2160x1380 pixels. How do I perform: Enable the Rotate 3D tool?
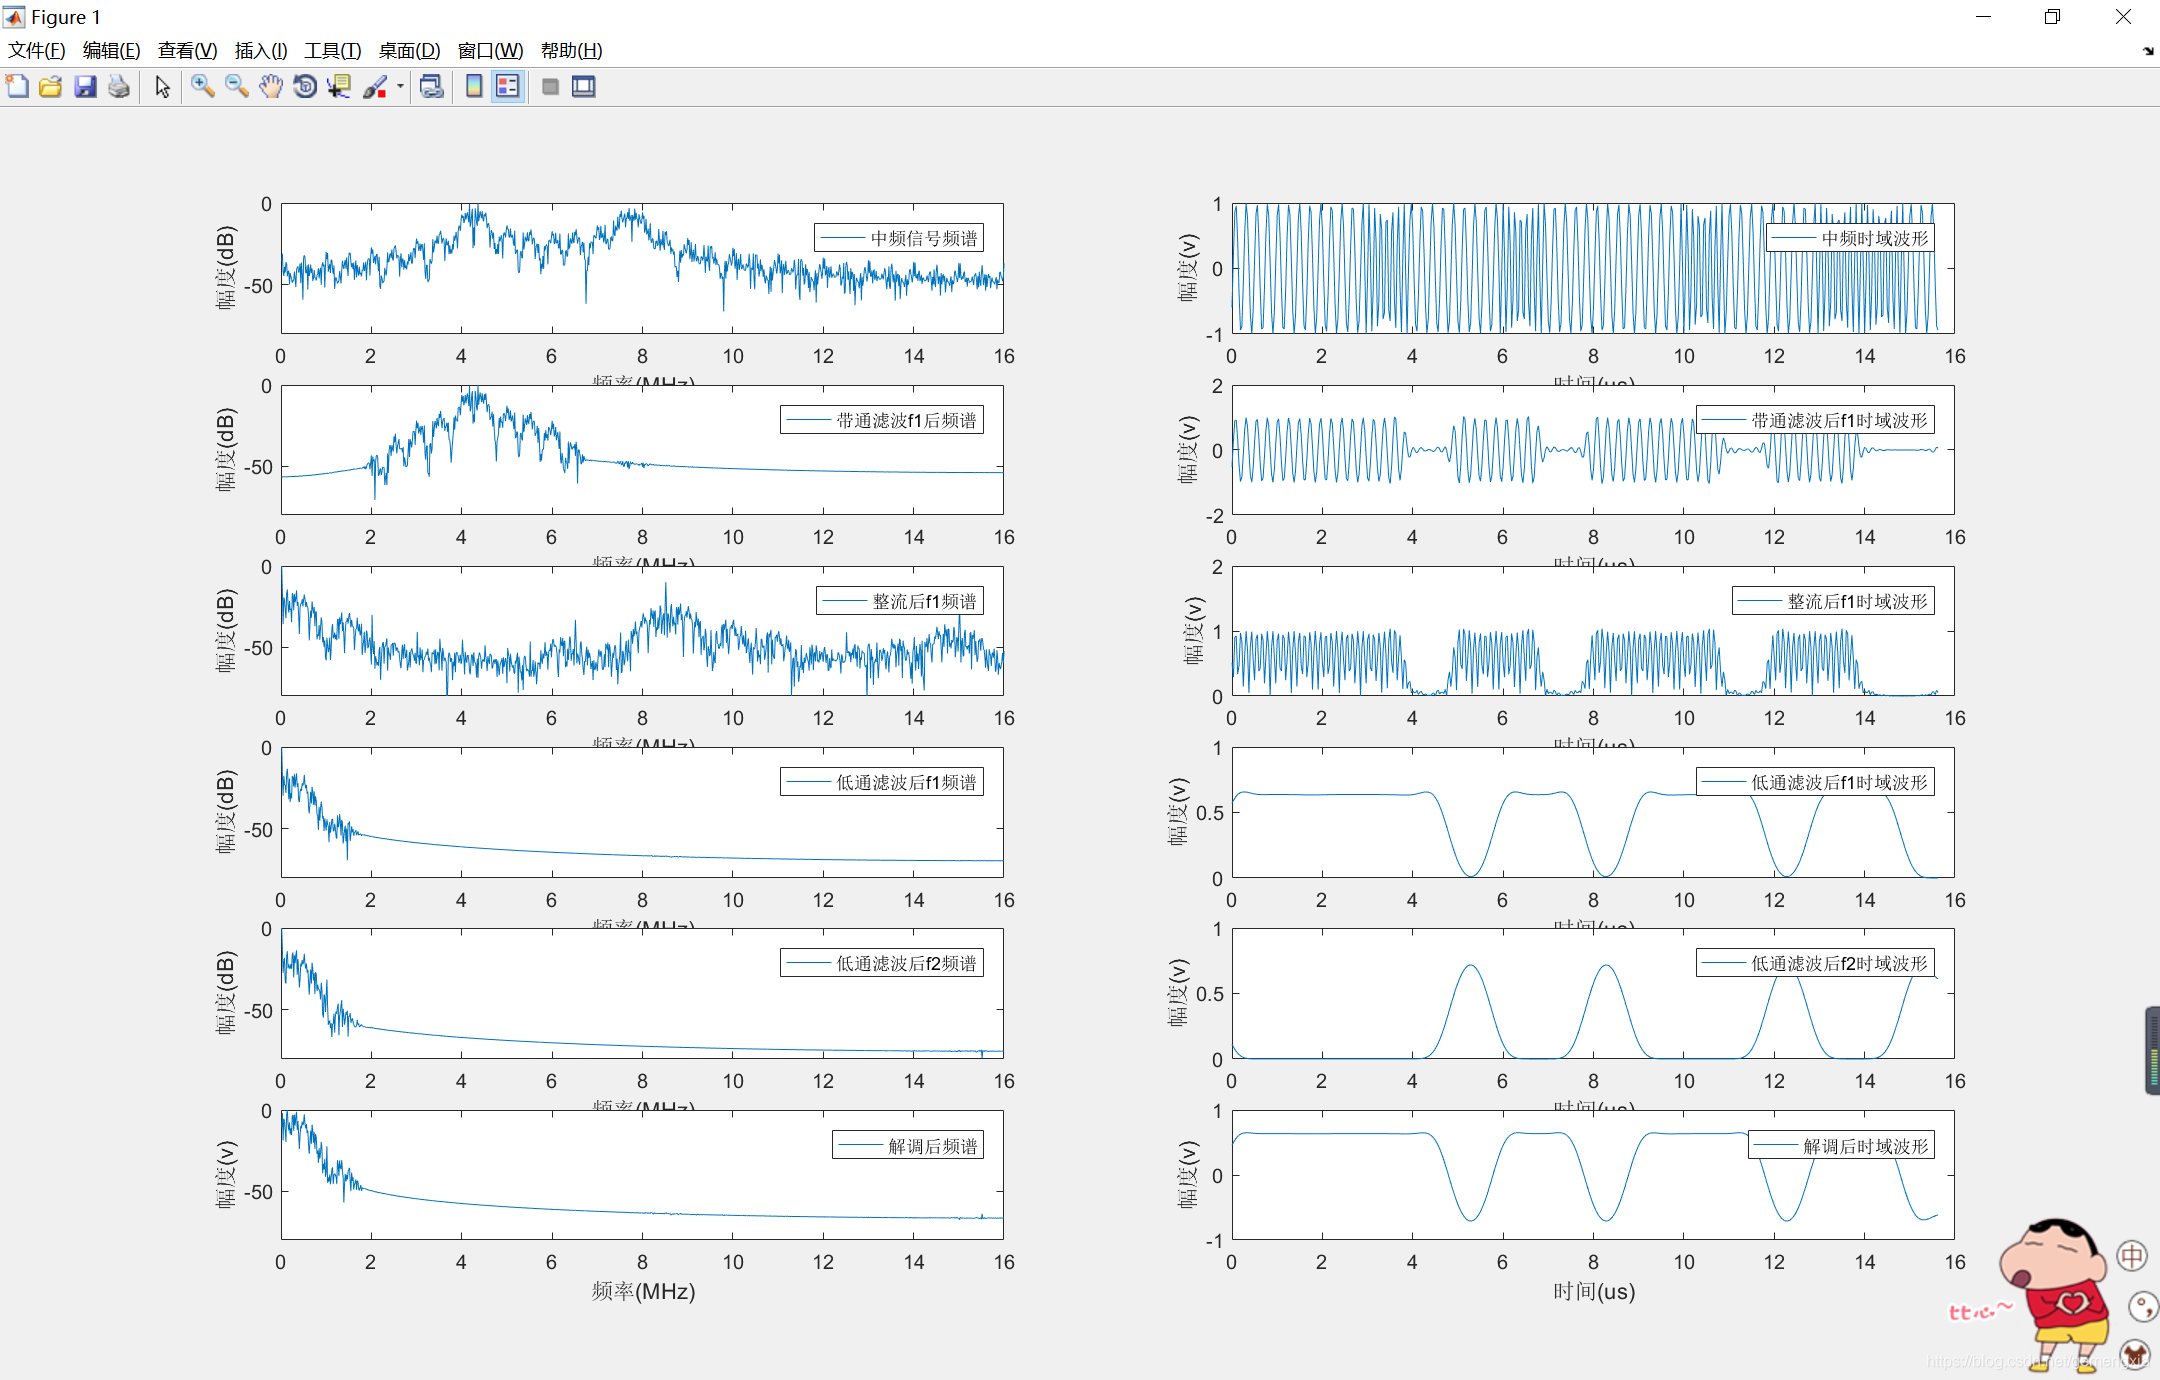click(305, 87)
